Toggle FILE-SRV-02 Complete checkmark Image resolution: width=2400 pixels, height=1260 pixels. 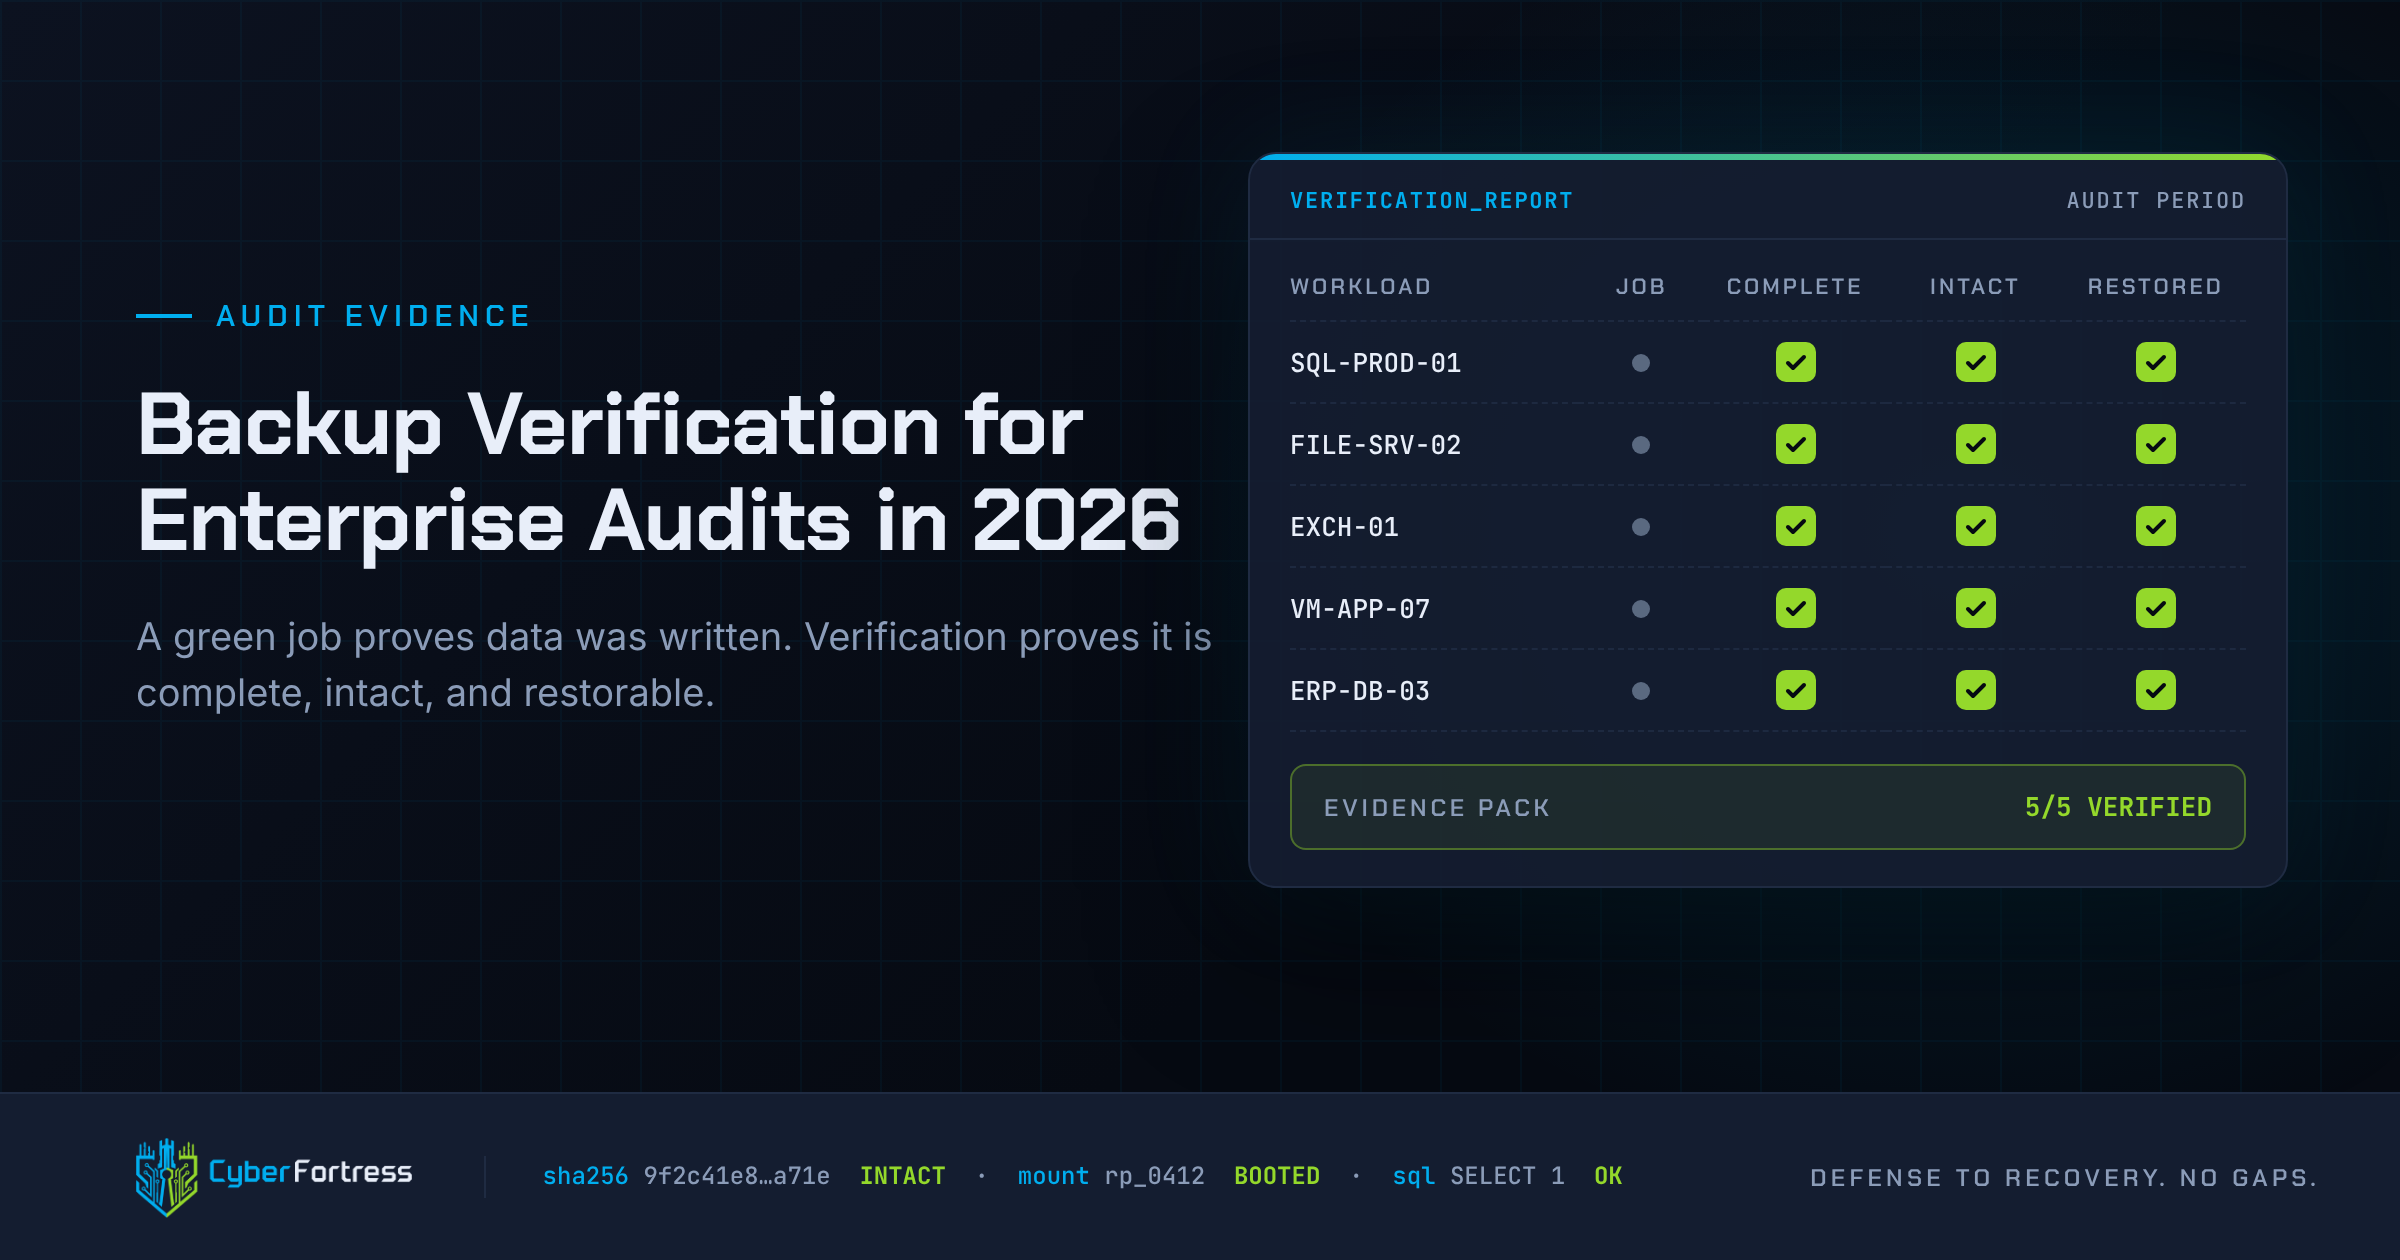(x=1796, y=444)
